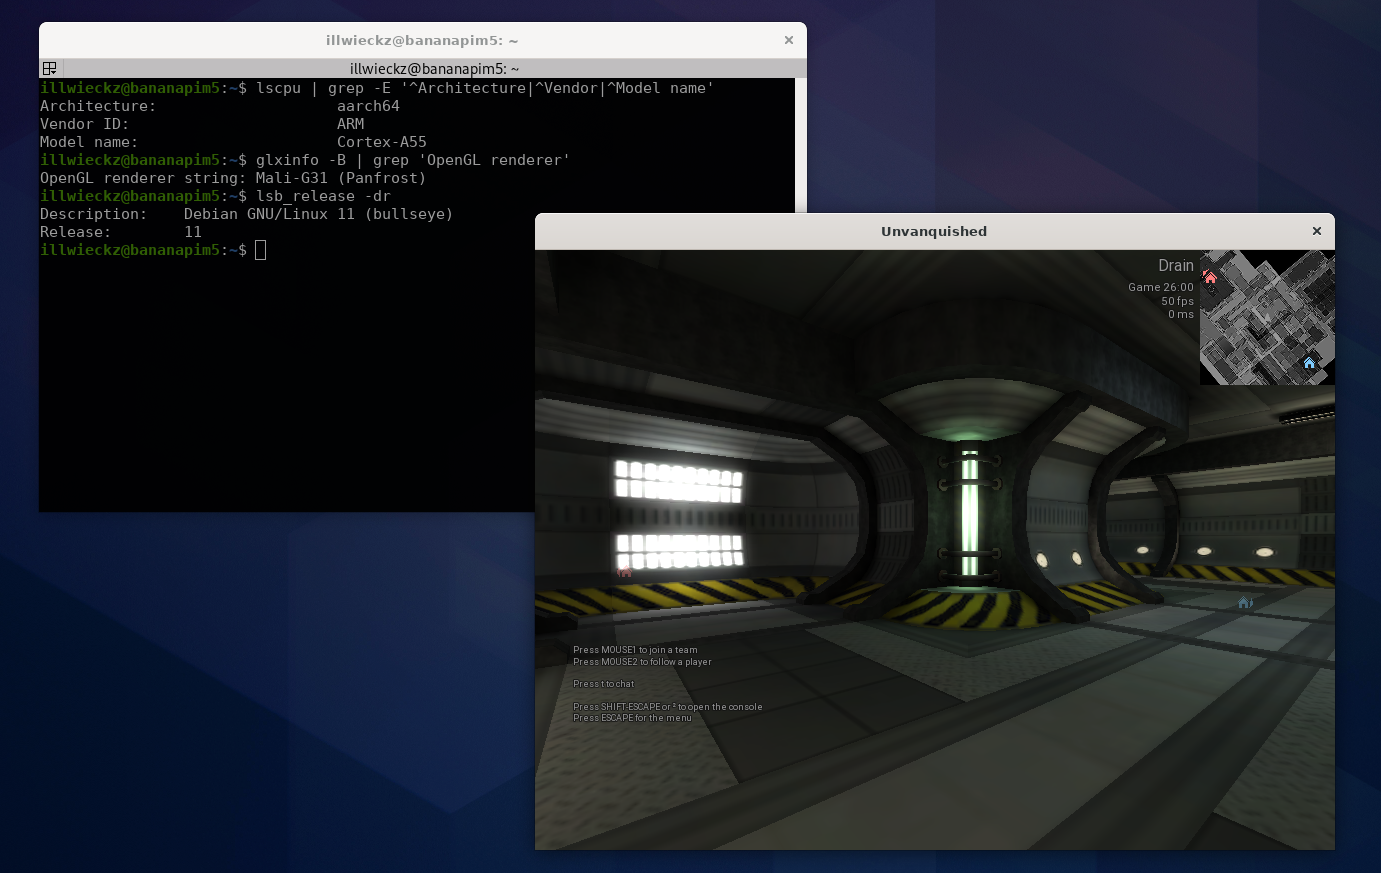Click the terminal cursor at the last prompt
Viewport: 1381px width, 873px height.
pyautogui.click(x=261, y=250)
